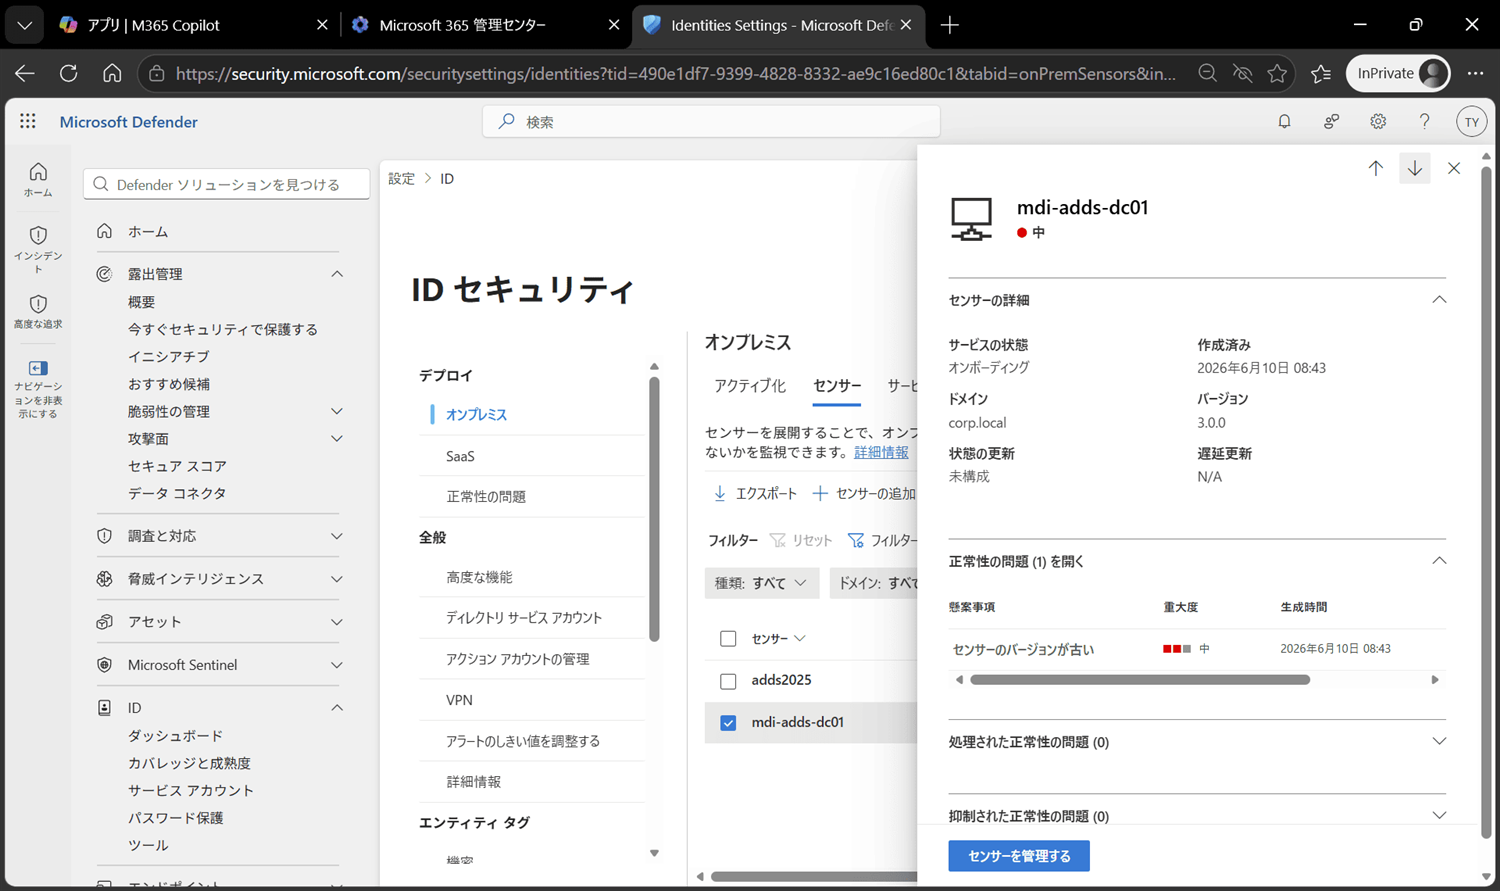Open the Learn more link

(881, 452)
